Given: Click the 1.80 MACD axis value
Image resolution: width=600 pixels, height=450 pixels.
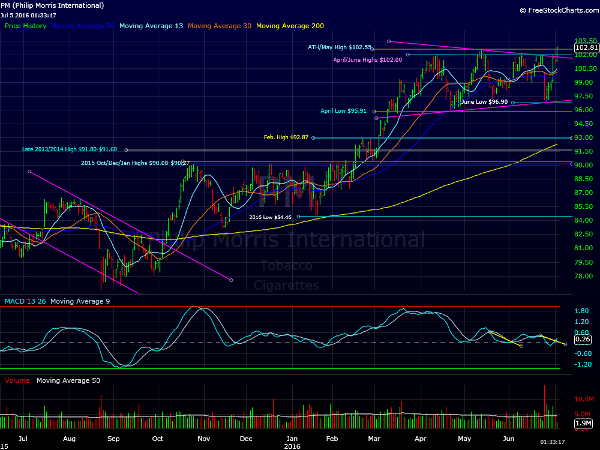Looking at the screenshot, I should pos(582,311).
